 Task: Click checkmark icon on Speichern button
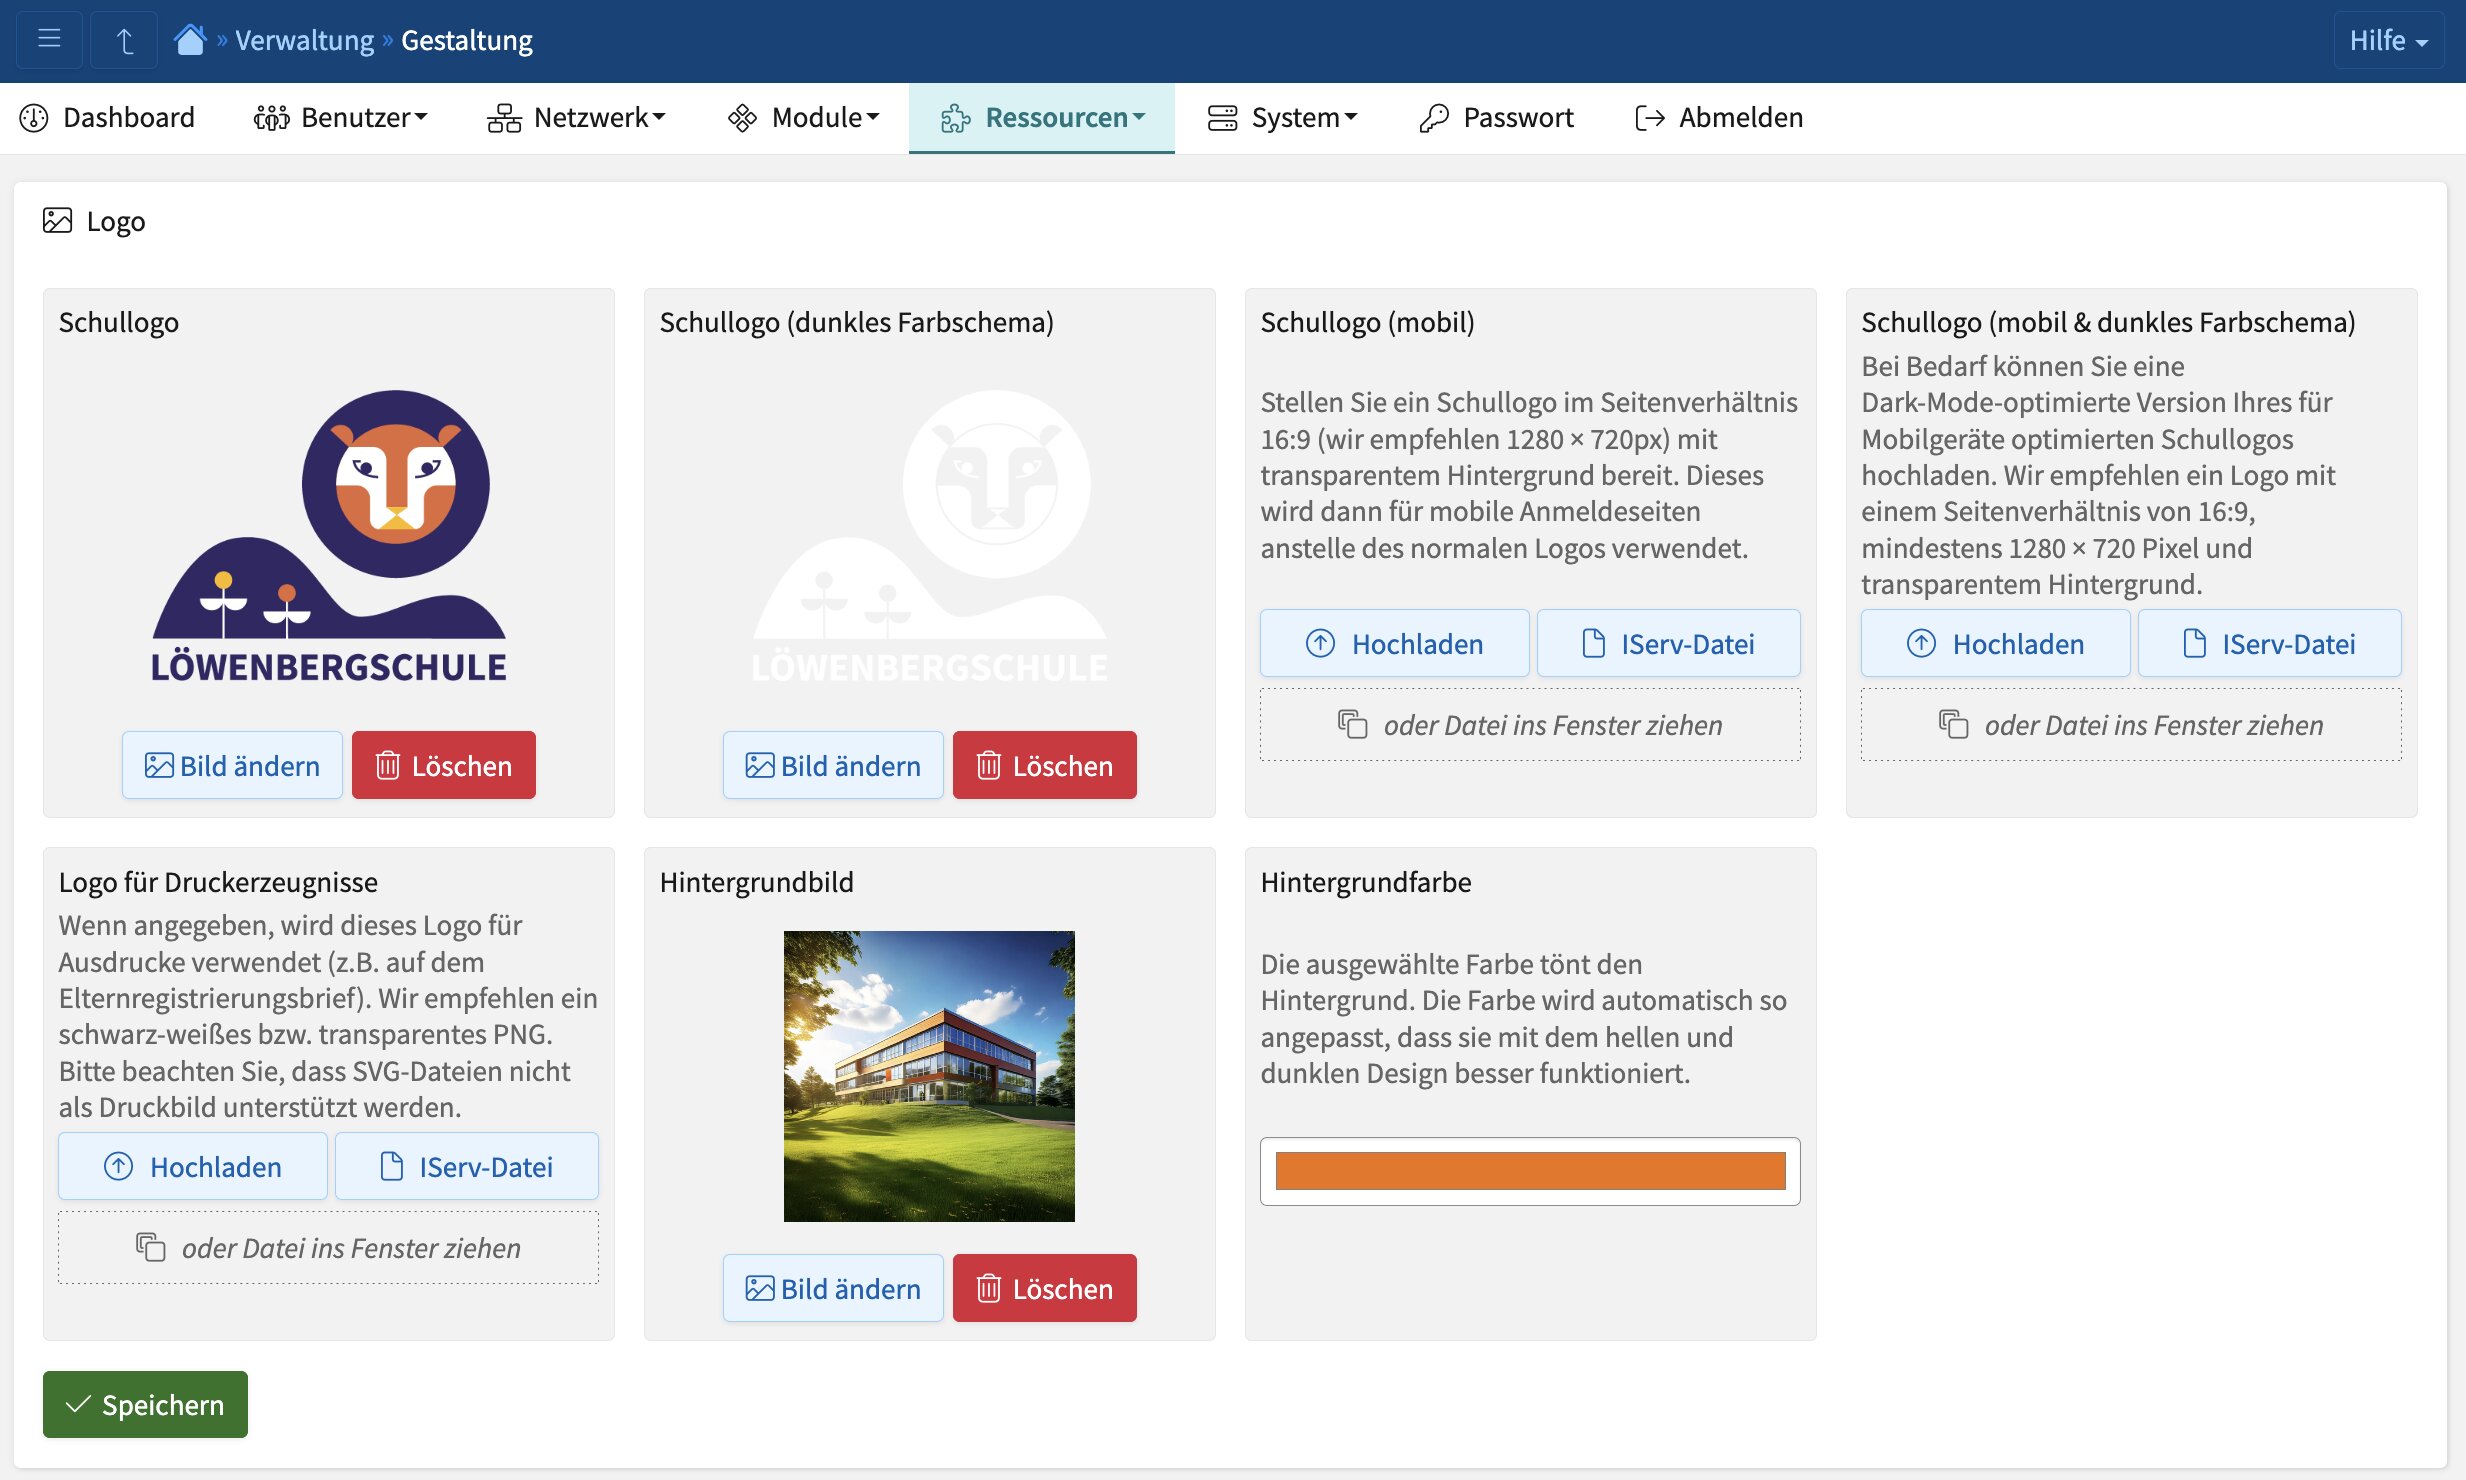(x=77, y=1404)
